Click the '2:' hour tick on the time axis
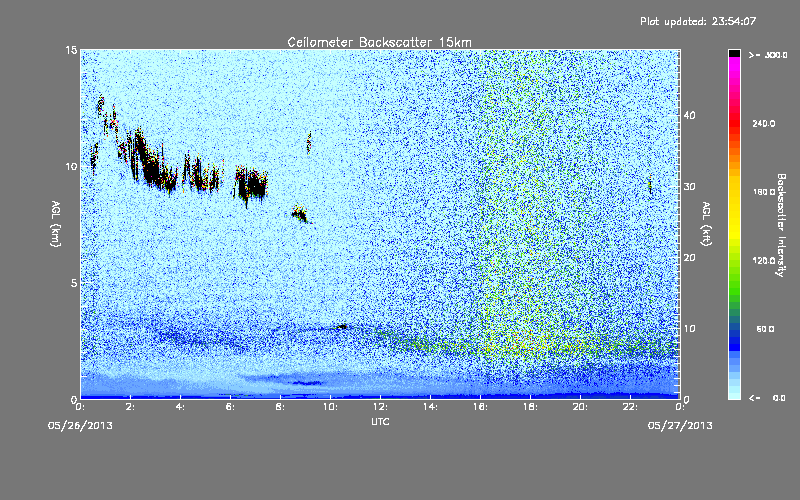This screenshot has width=800, height=500. coord(130,407)
